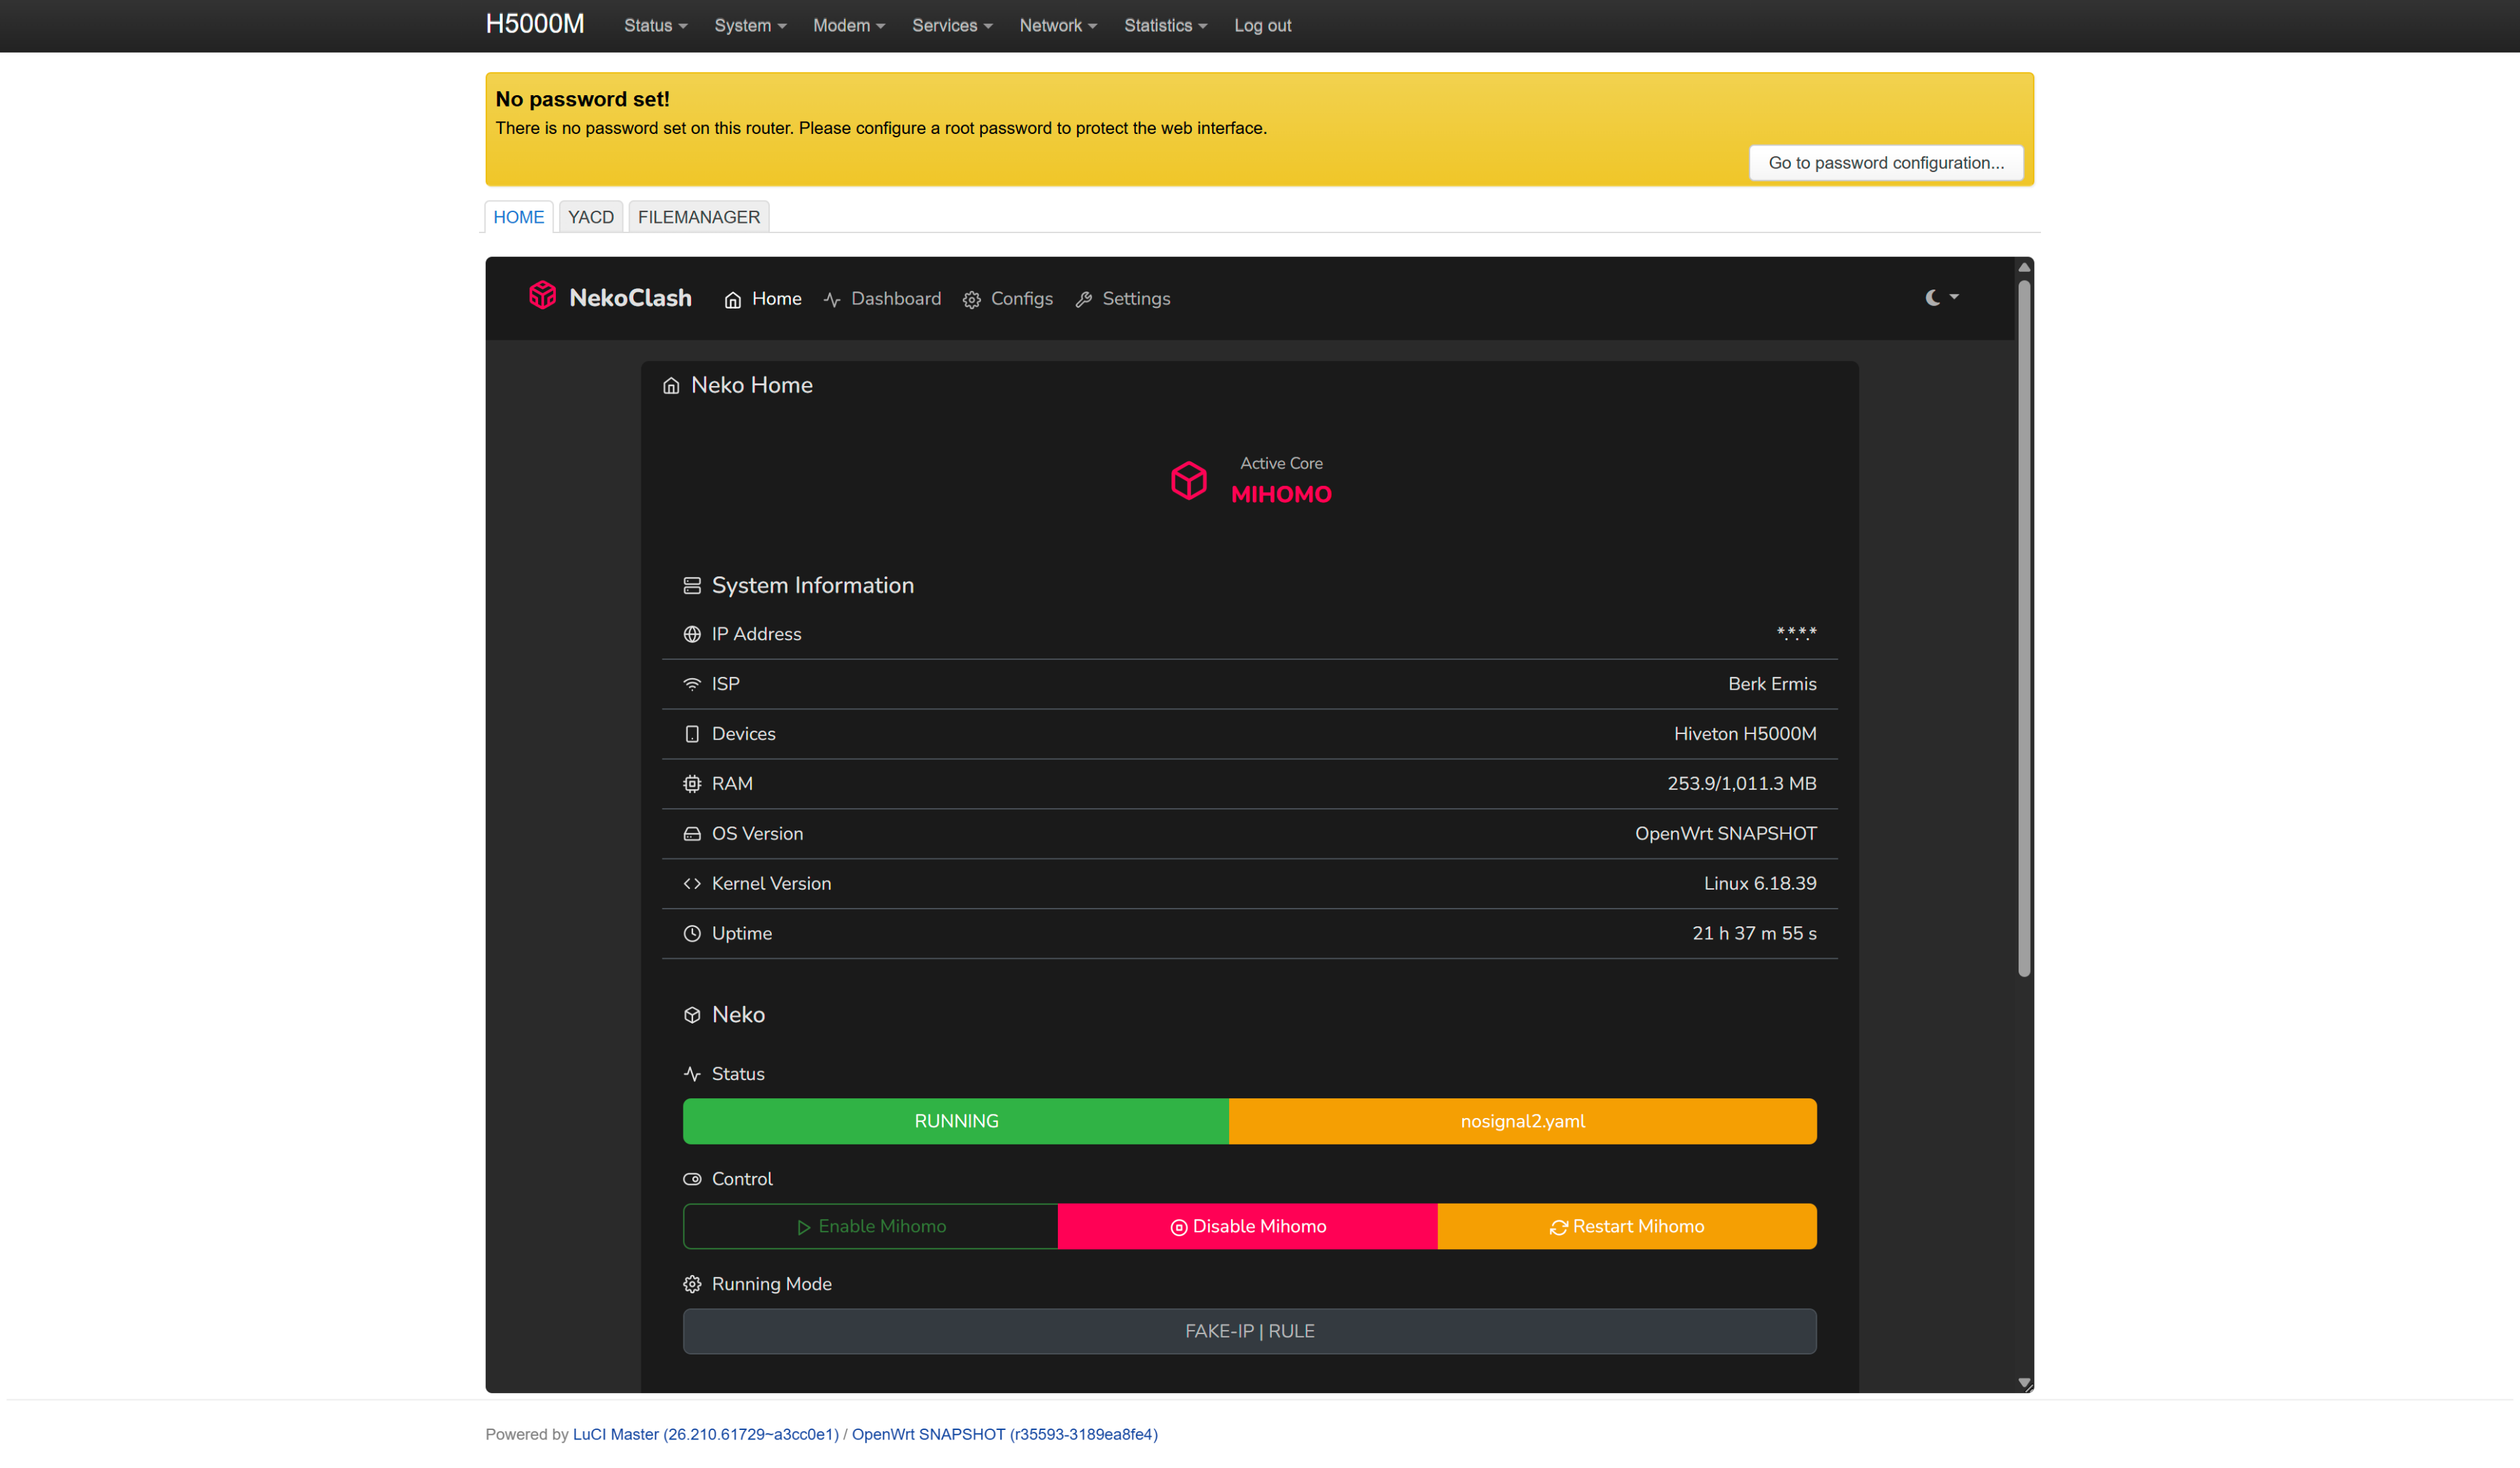Click the clock icon beside Uptime

click(x=692, y=934)
